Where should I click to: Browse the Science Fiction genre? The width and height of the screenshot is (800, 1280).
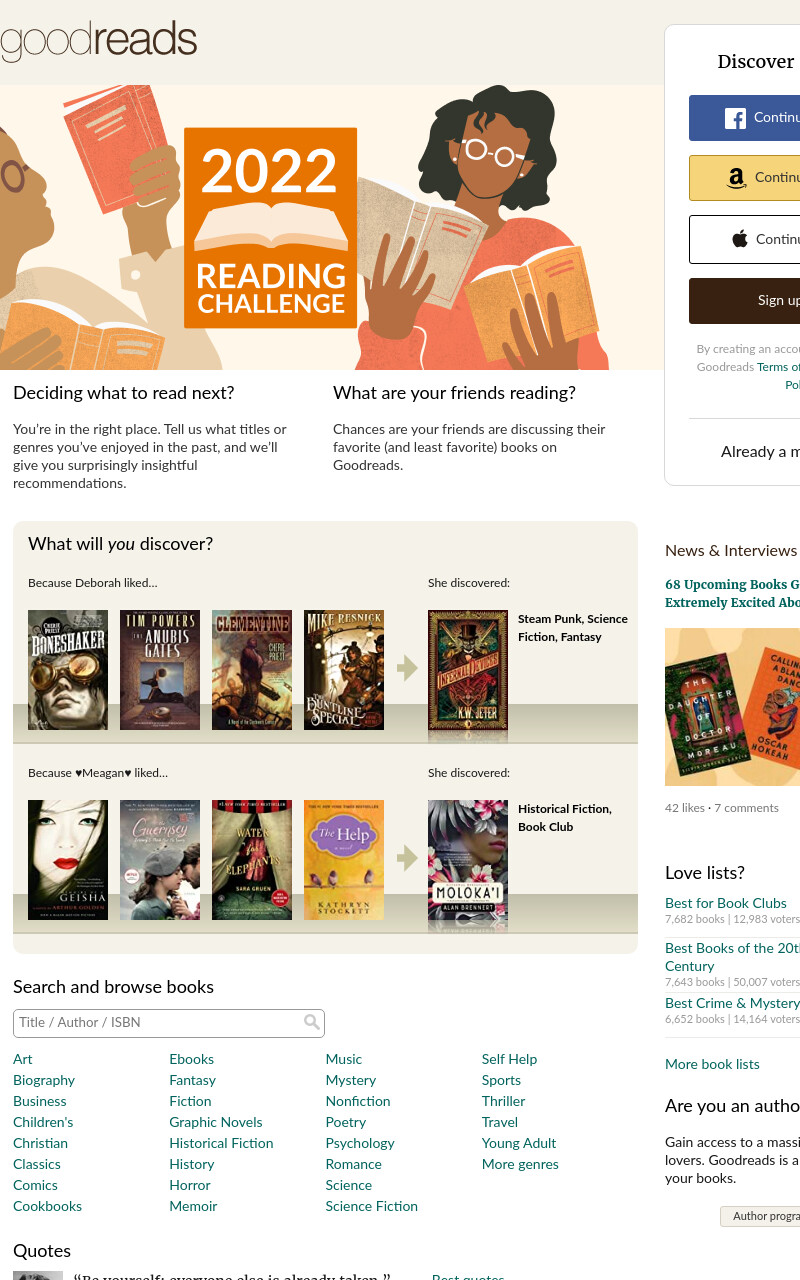coord(371,1206)
